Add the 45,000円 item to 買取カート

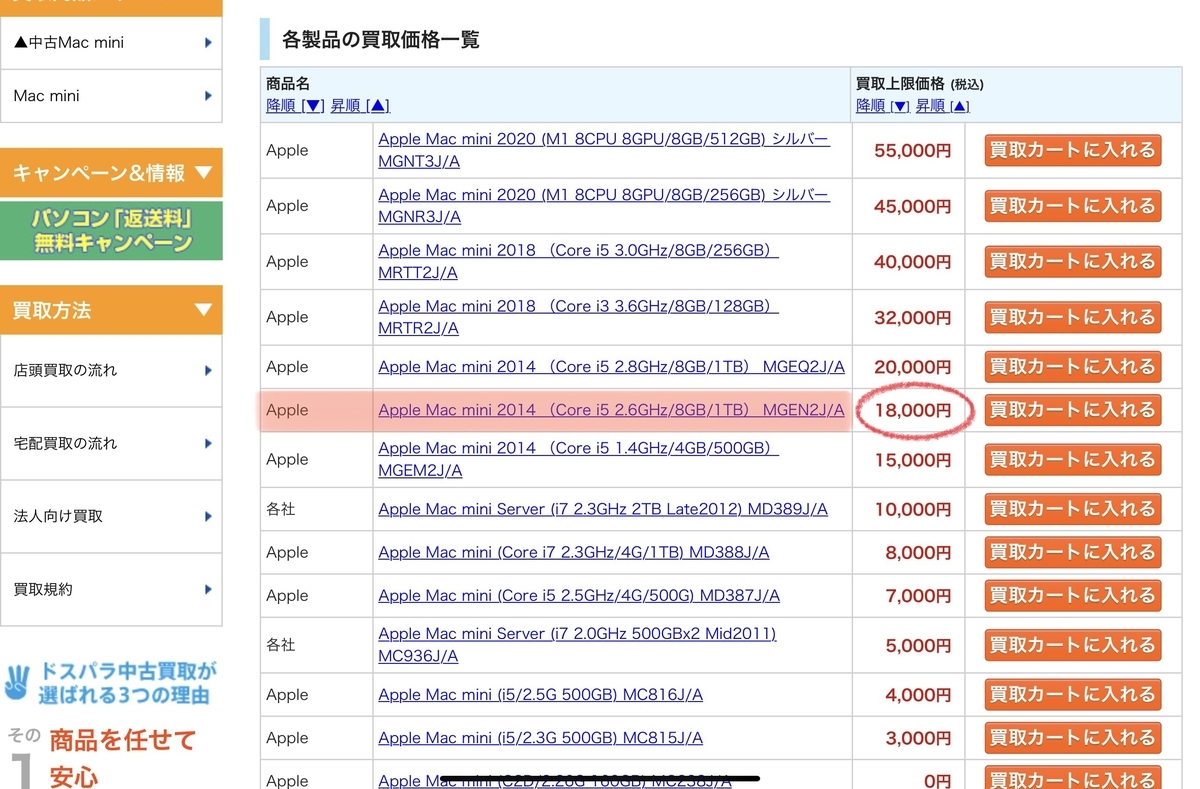pos(1072,205)
